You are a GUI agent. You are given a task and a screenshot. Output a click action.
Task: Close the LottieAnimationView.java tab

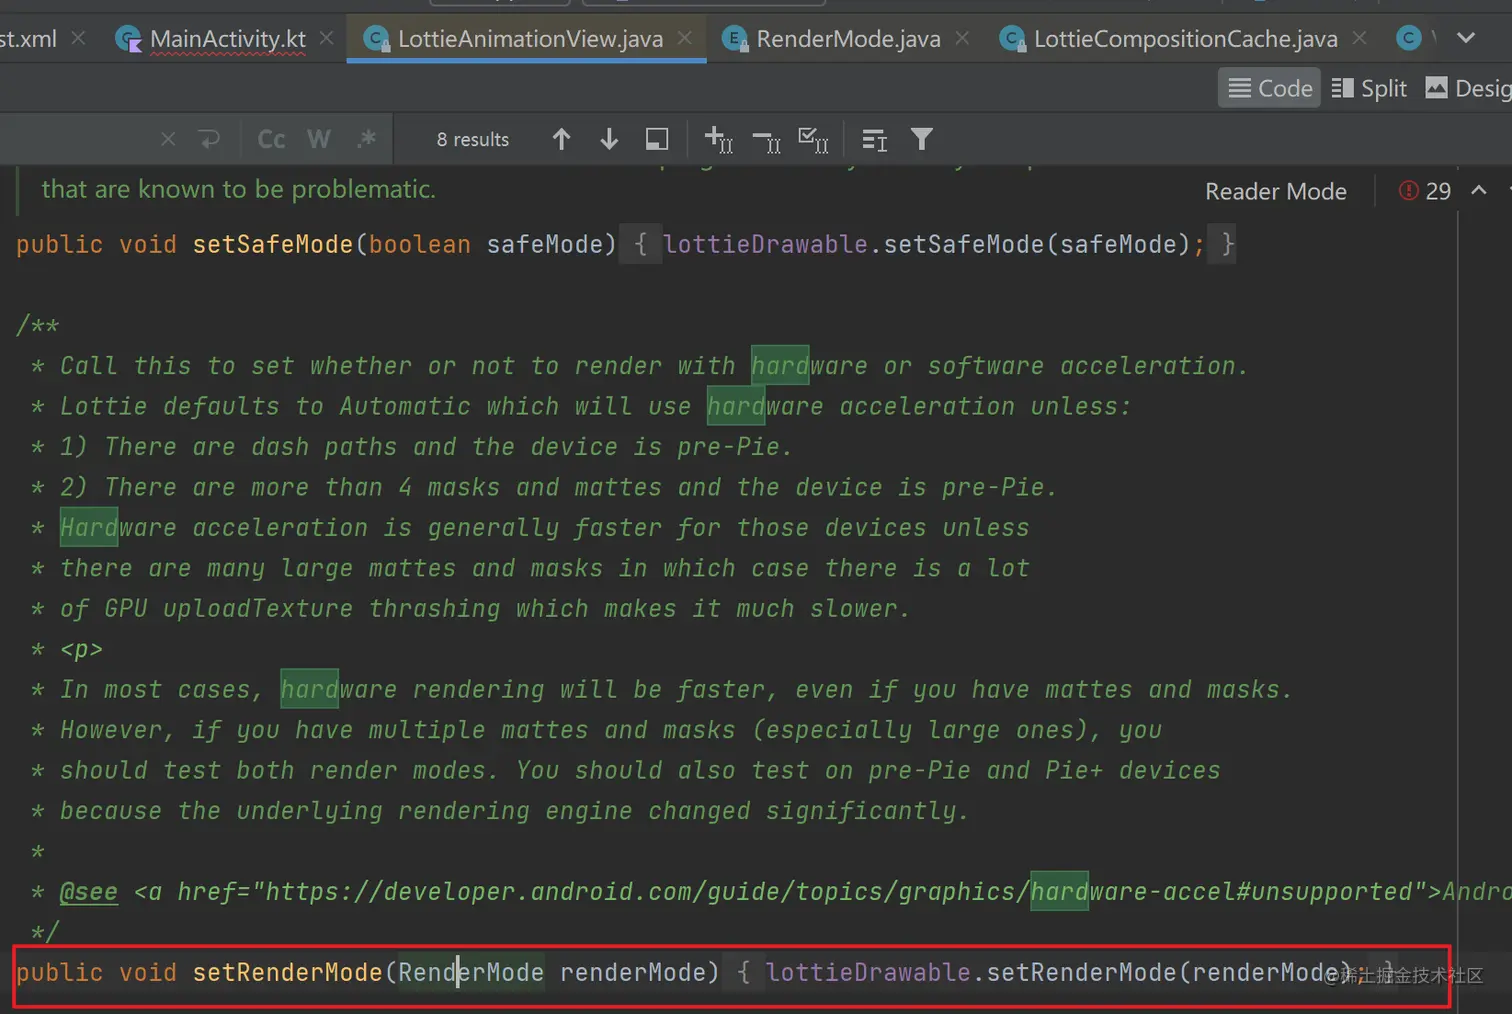[x=685, y=38]
